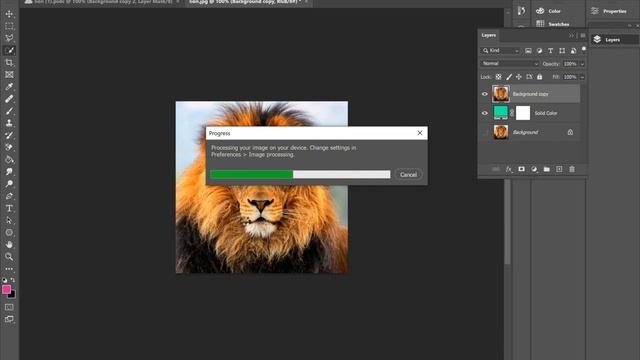Open the Kind filter dropdown

coord(501,51)
